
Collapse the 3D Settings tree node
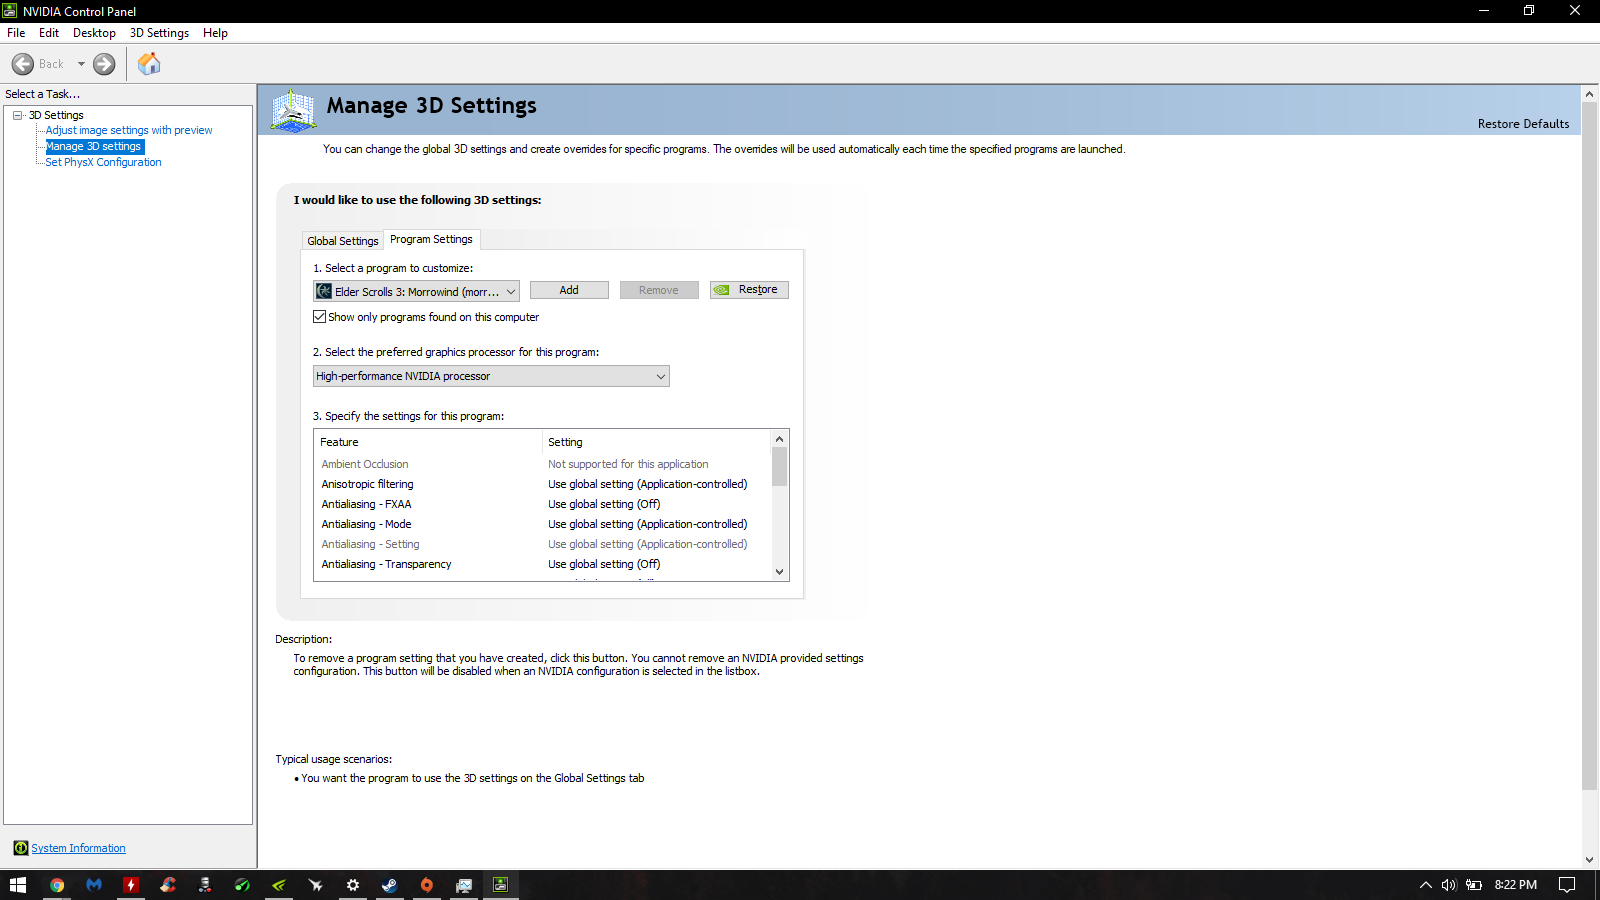pos(18,115)
